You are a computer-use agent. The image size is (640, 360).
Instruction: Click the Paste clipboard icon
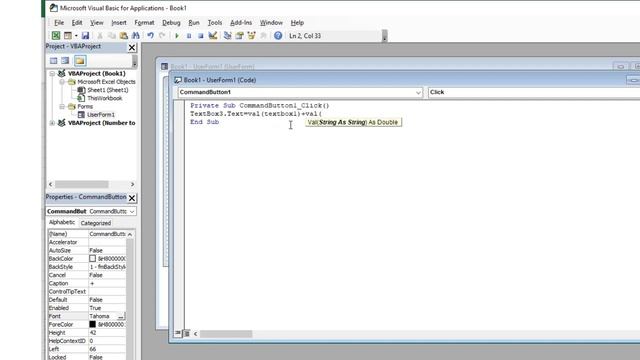pyautogui.click(x=123, y=36)
